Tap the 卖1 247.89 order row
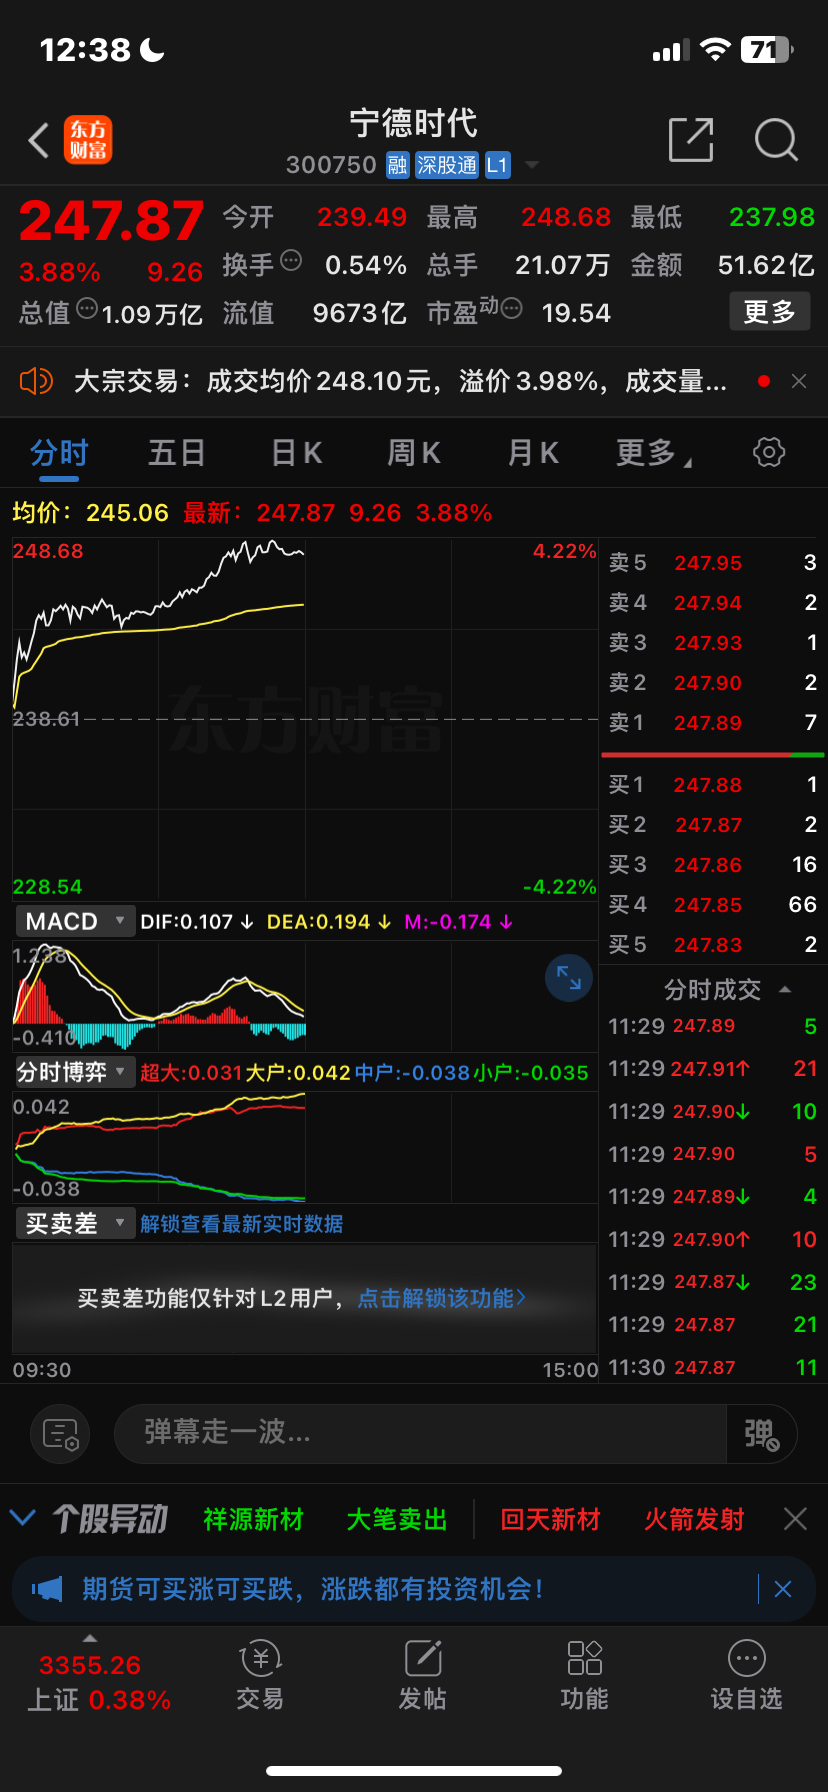Screen dimensions: 828x1792 click(712, 723)
